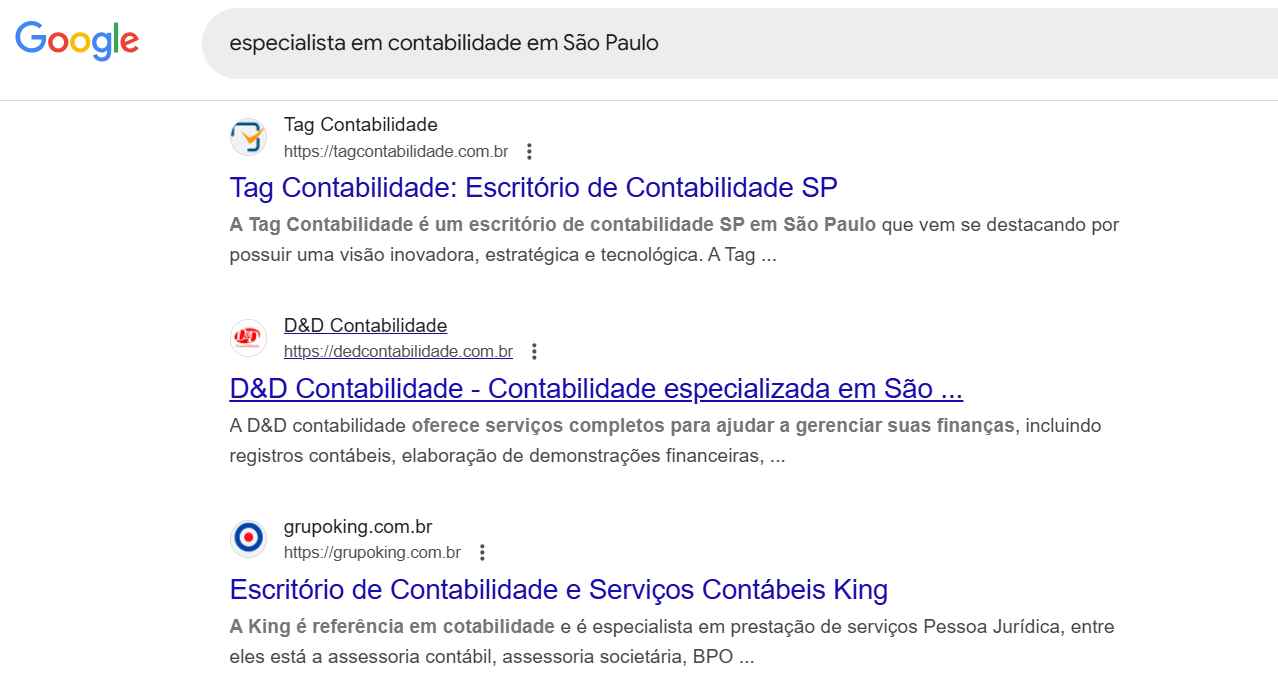
Task: Click the grupoking.com.br target-style favicon
Action: [x=248, y=538]
